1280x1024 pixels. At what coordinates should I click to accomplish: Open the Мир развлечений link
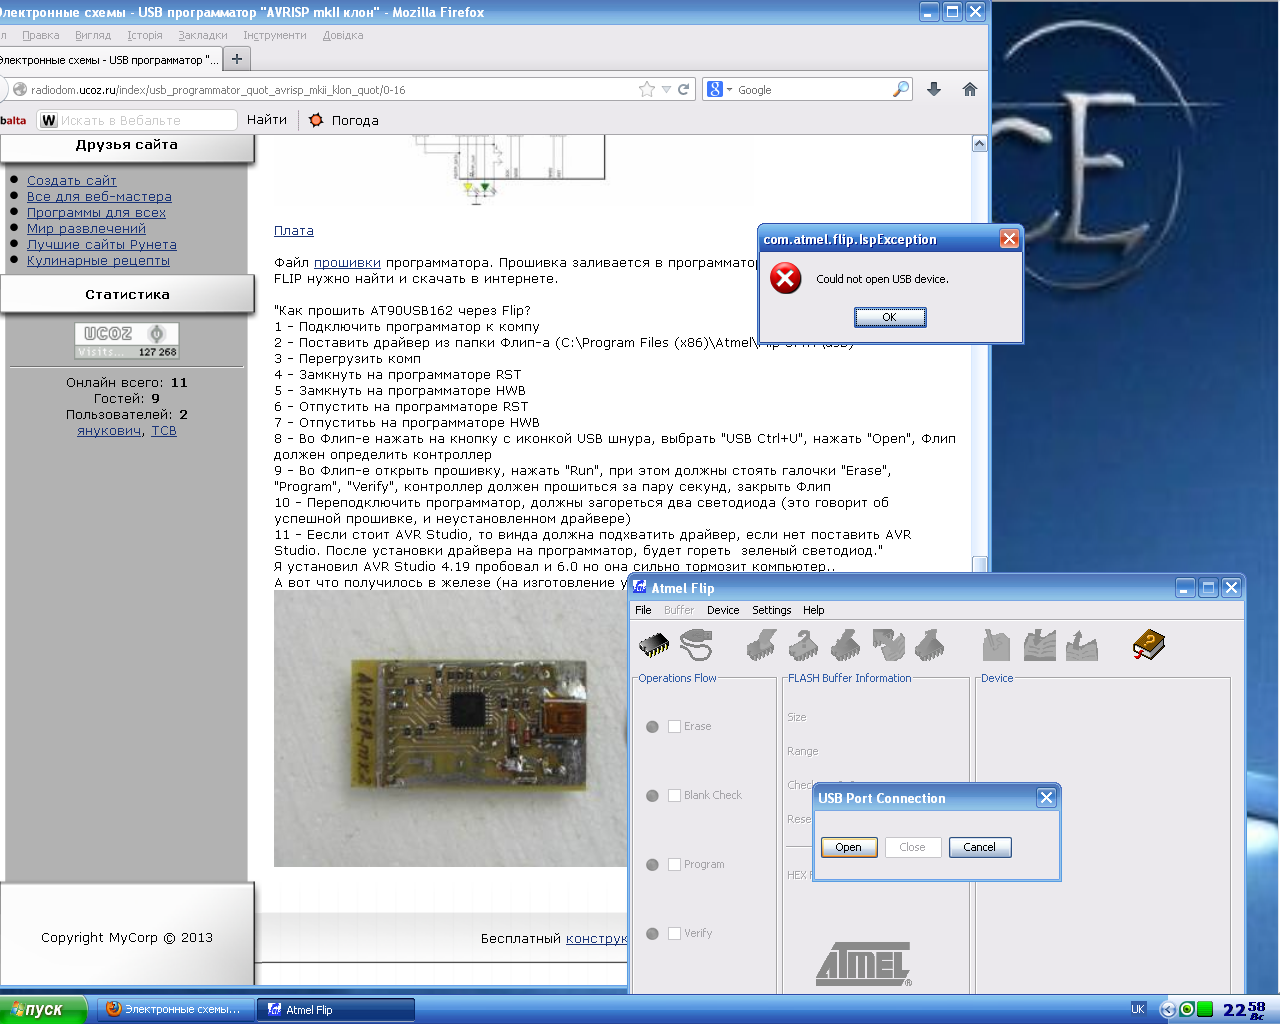tap(86, 229)
